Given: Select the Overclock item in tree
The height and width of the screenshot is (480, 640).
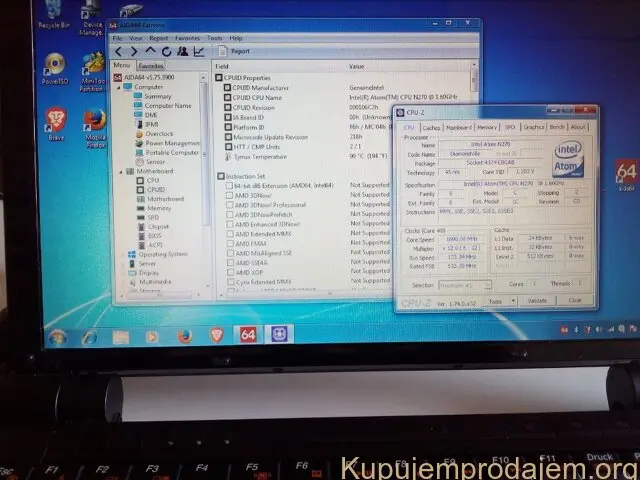Looking at the screenshot, I should point(158,133).
